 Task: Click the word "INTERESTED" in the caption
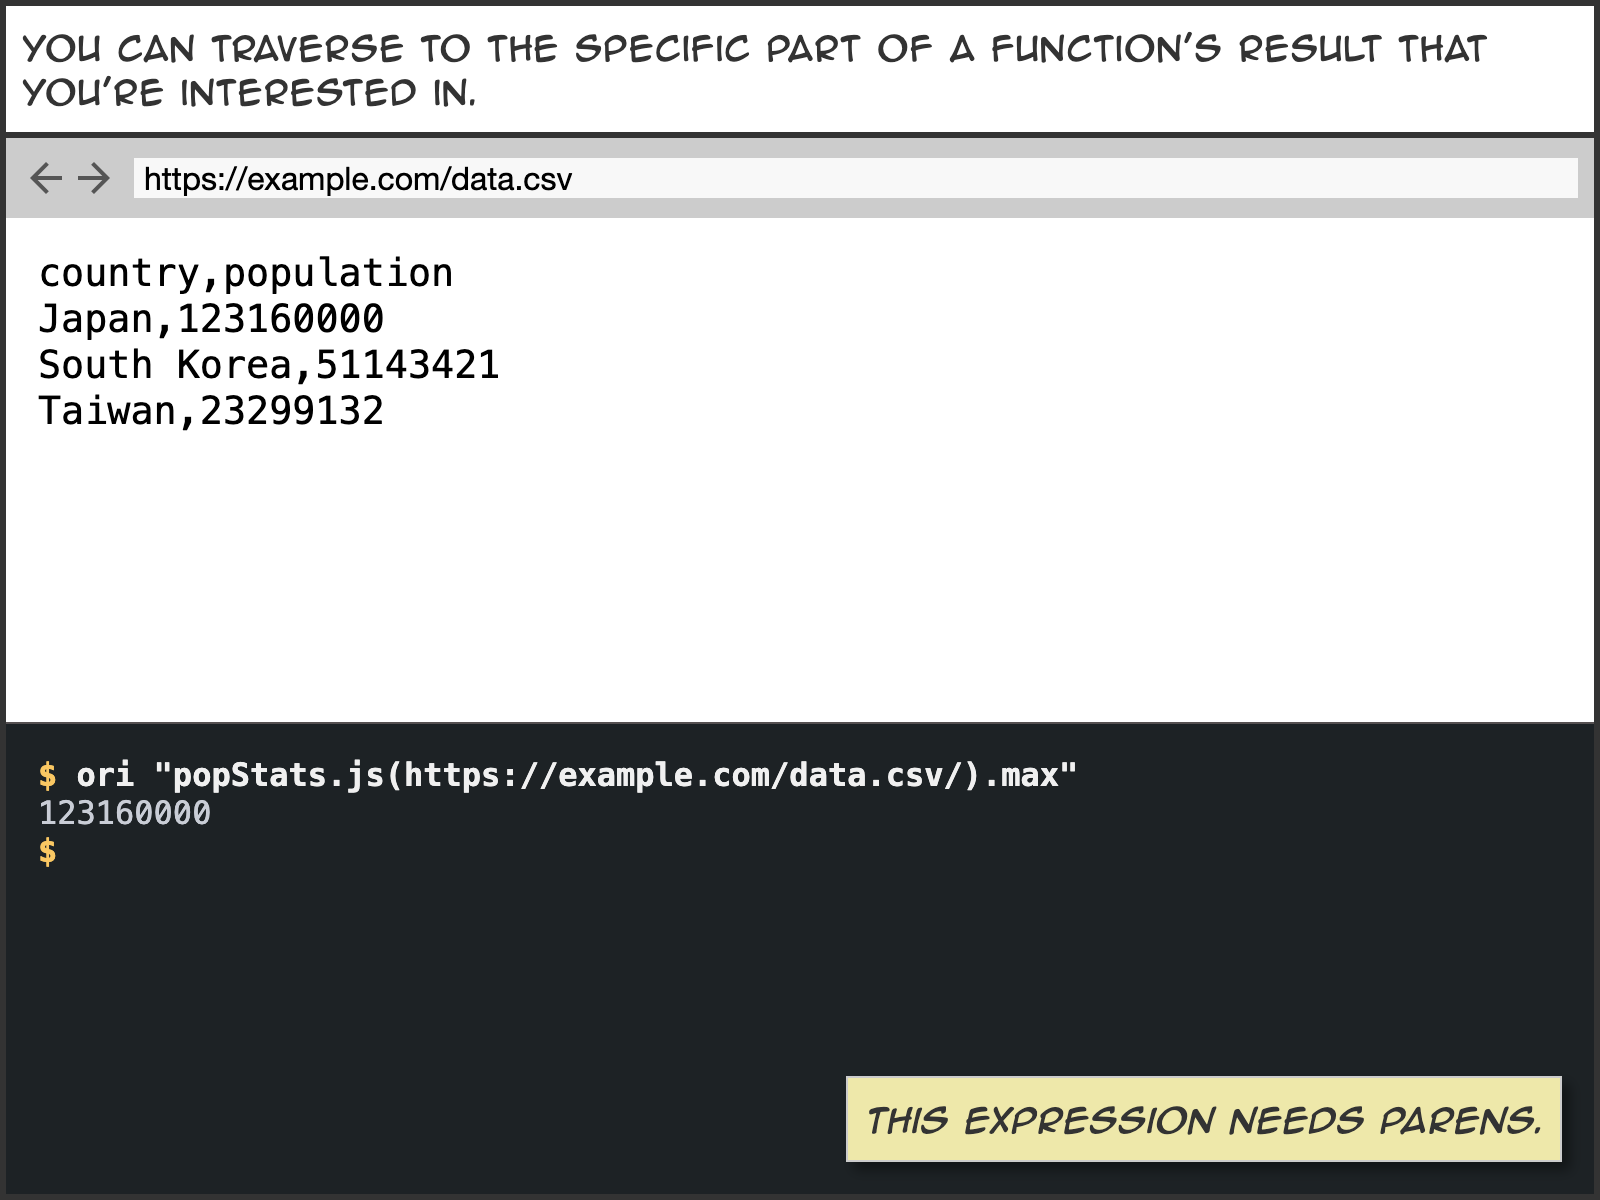pos(298,93)
